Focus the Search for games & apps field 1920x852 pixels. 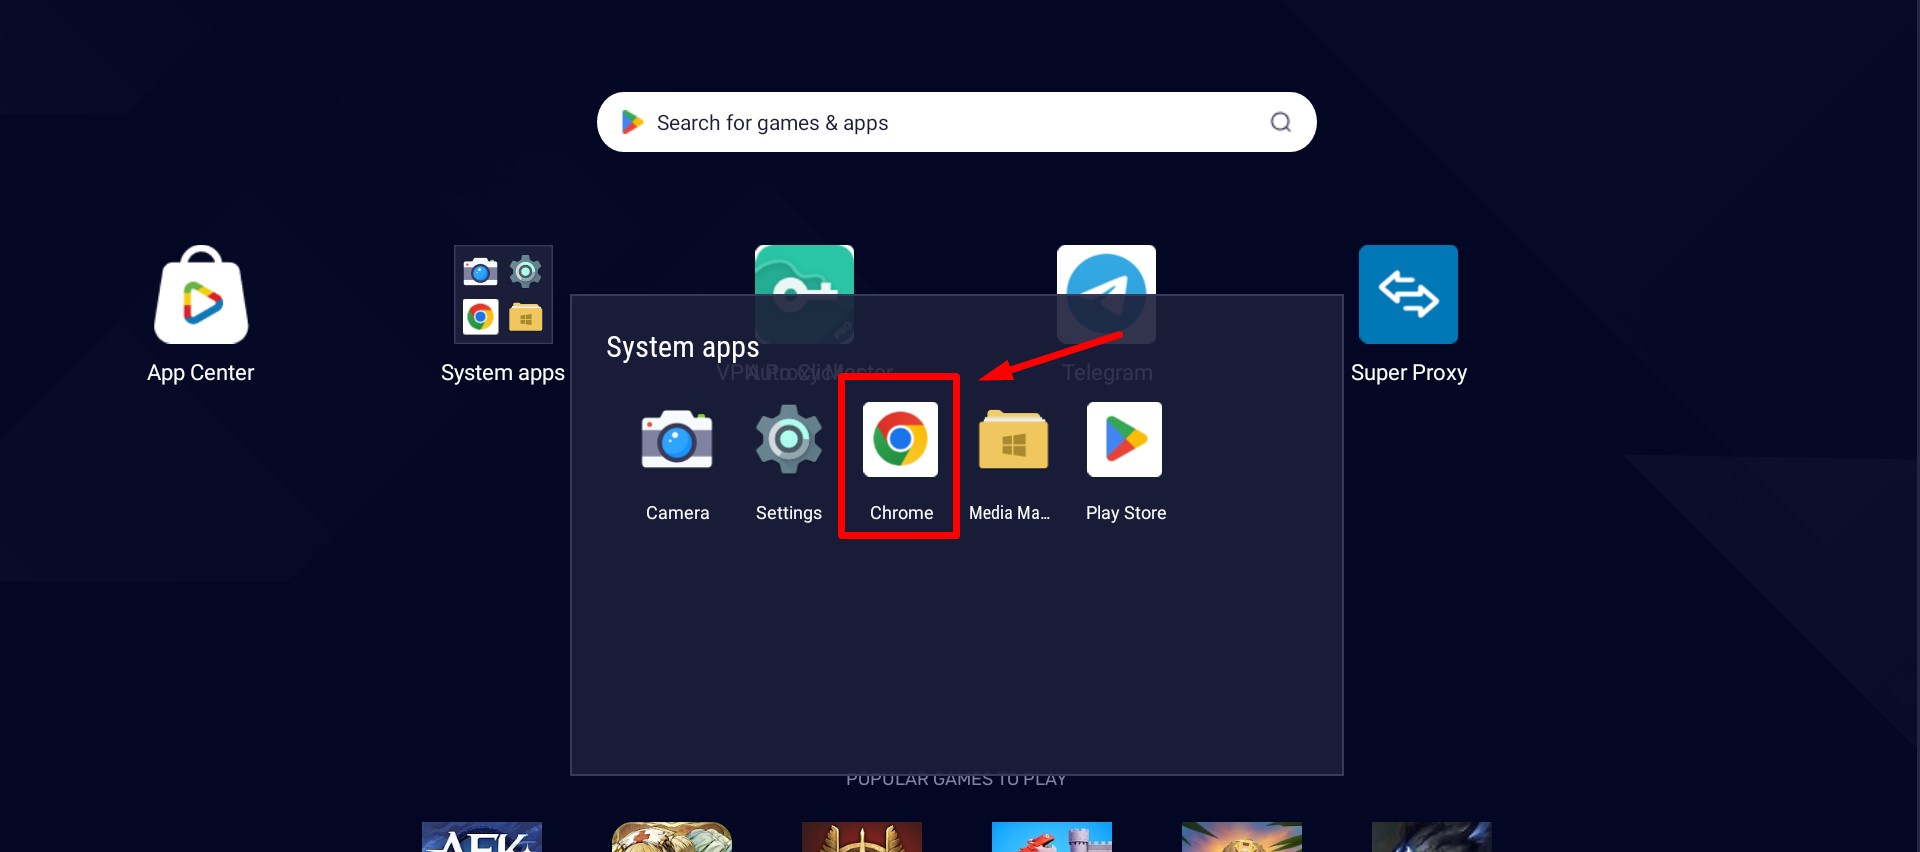(x=956, y=122)
